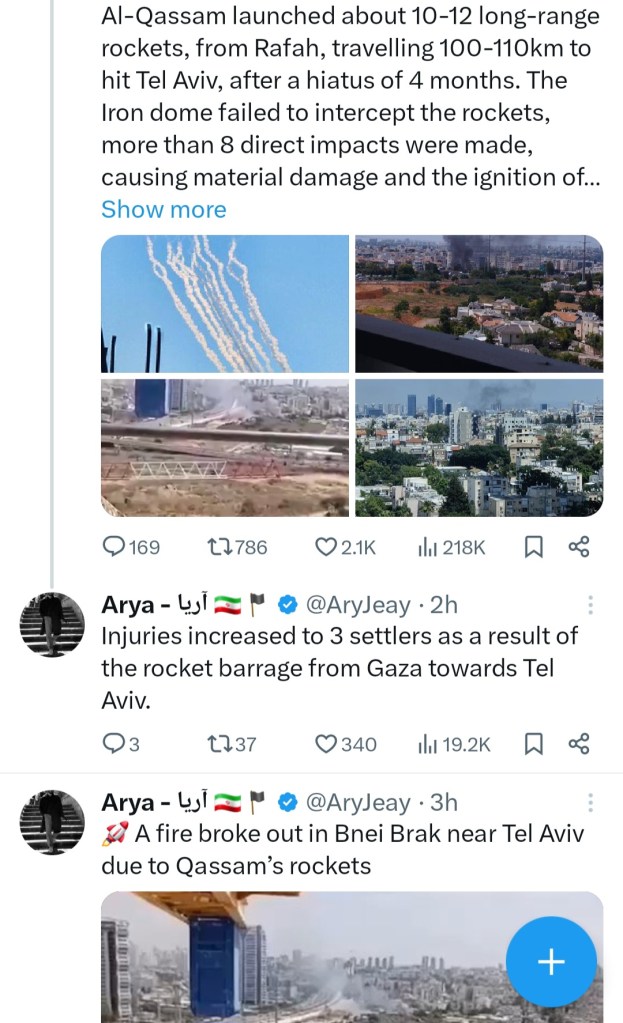The width and height of the screenshot is (623, 1023).
Task: Open Arya's avatar on the 3h post
Action: point(53,822)
